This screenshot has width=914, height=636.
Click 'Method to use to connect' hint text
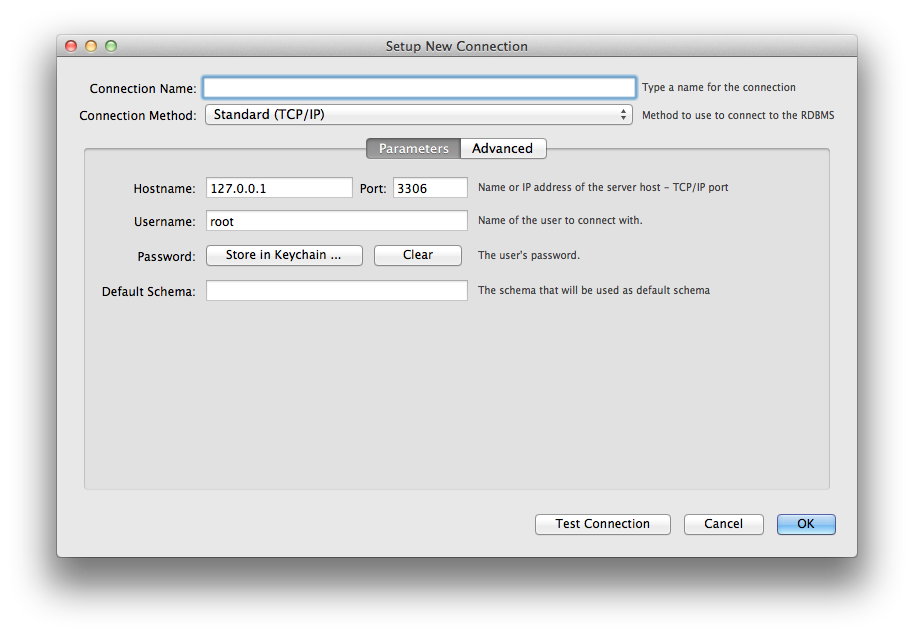pyautogui.click(x=738, y=115)
